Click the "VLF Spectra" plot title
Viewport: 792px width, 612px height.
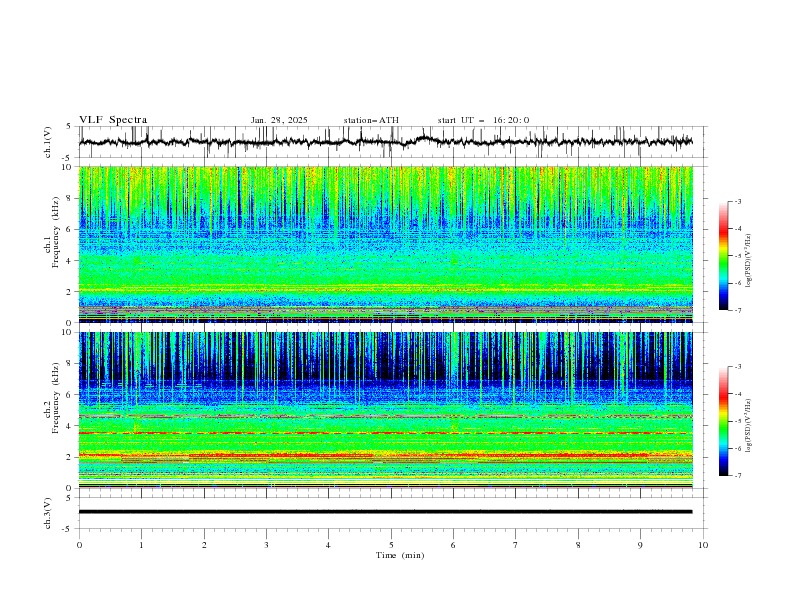tap(113, 120)
